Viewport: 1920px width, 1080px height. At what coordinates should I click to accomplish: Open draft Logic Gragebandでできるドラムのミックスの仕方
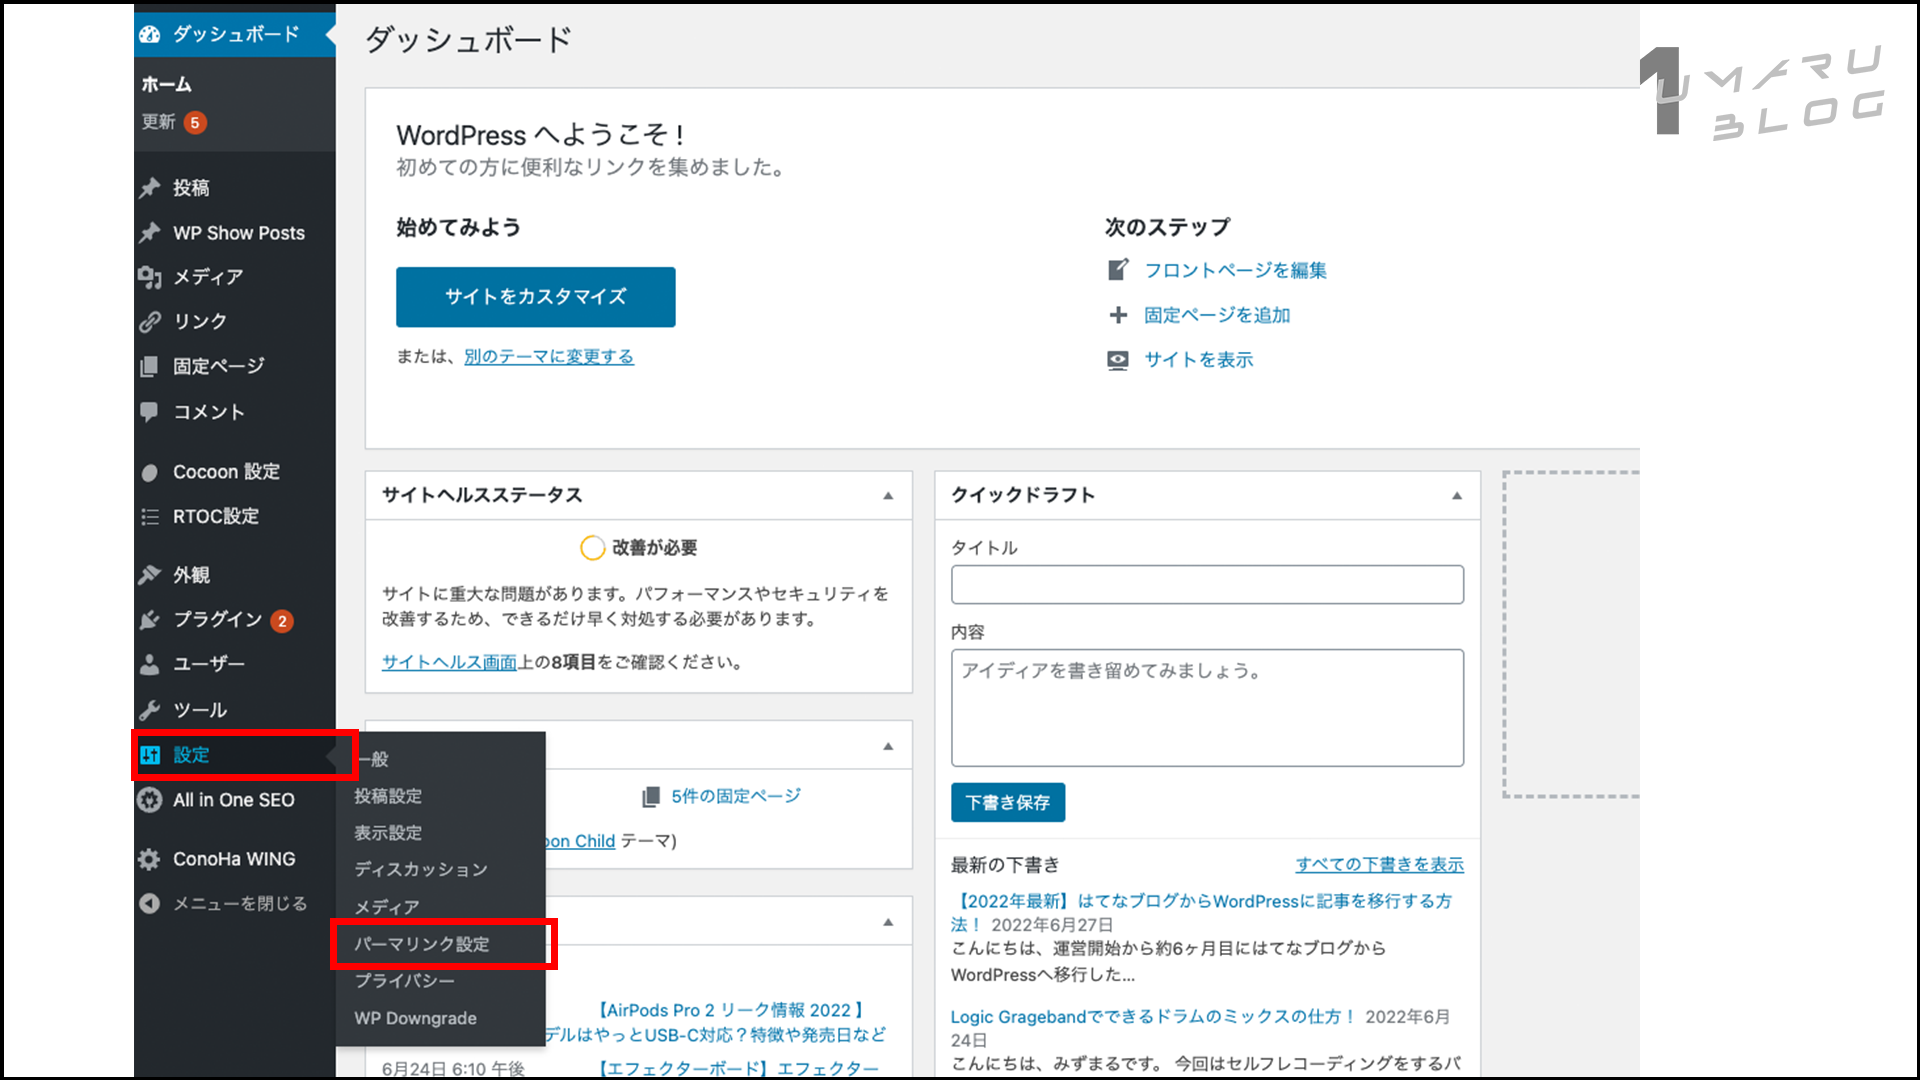[x=1153, y=1017]
